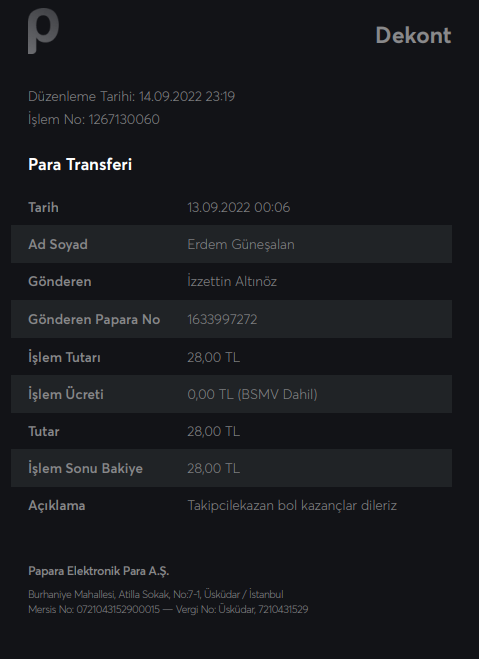The width and height of the screenshot is (479, 659).
Task: Select the İşlem Ücreti 0,00 TL value
Action: (252, 394)
